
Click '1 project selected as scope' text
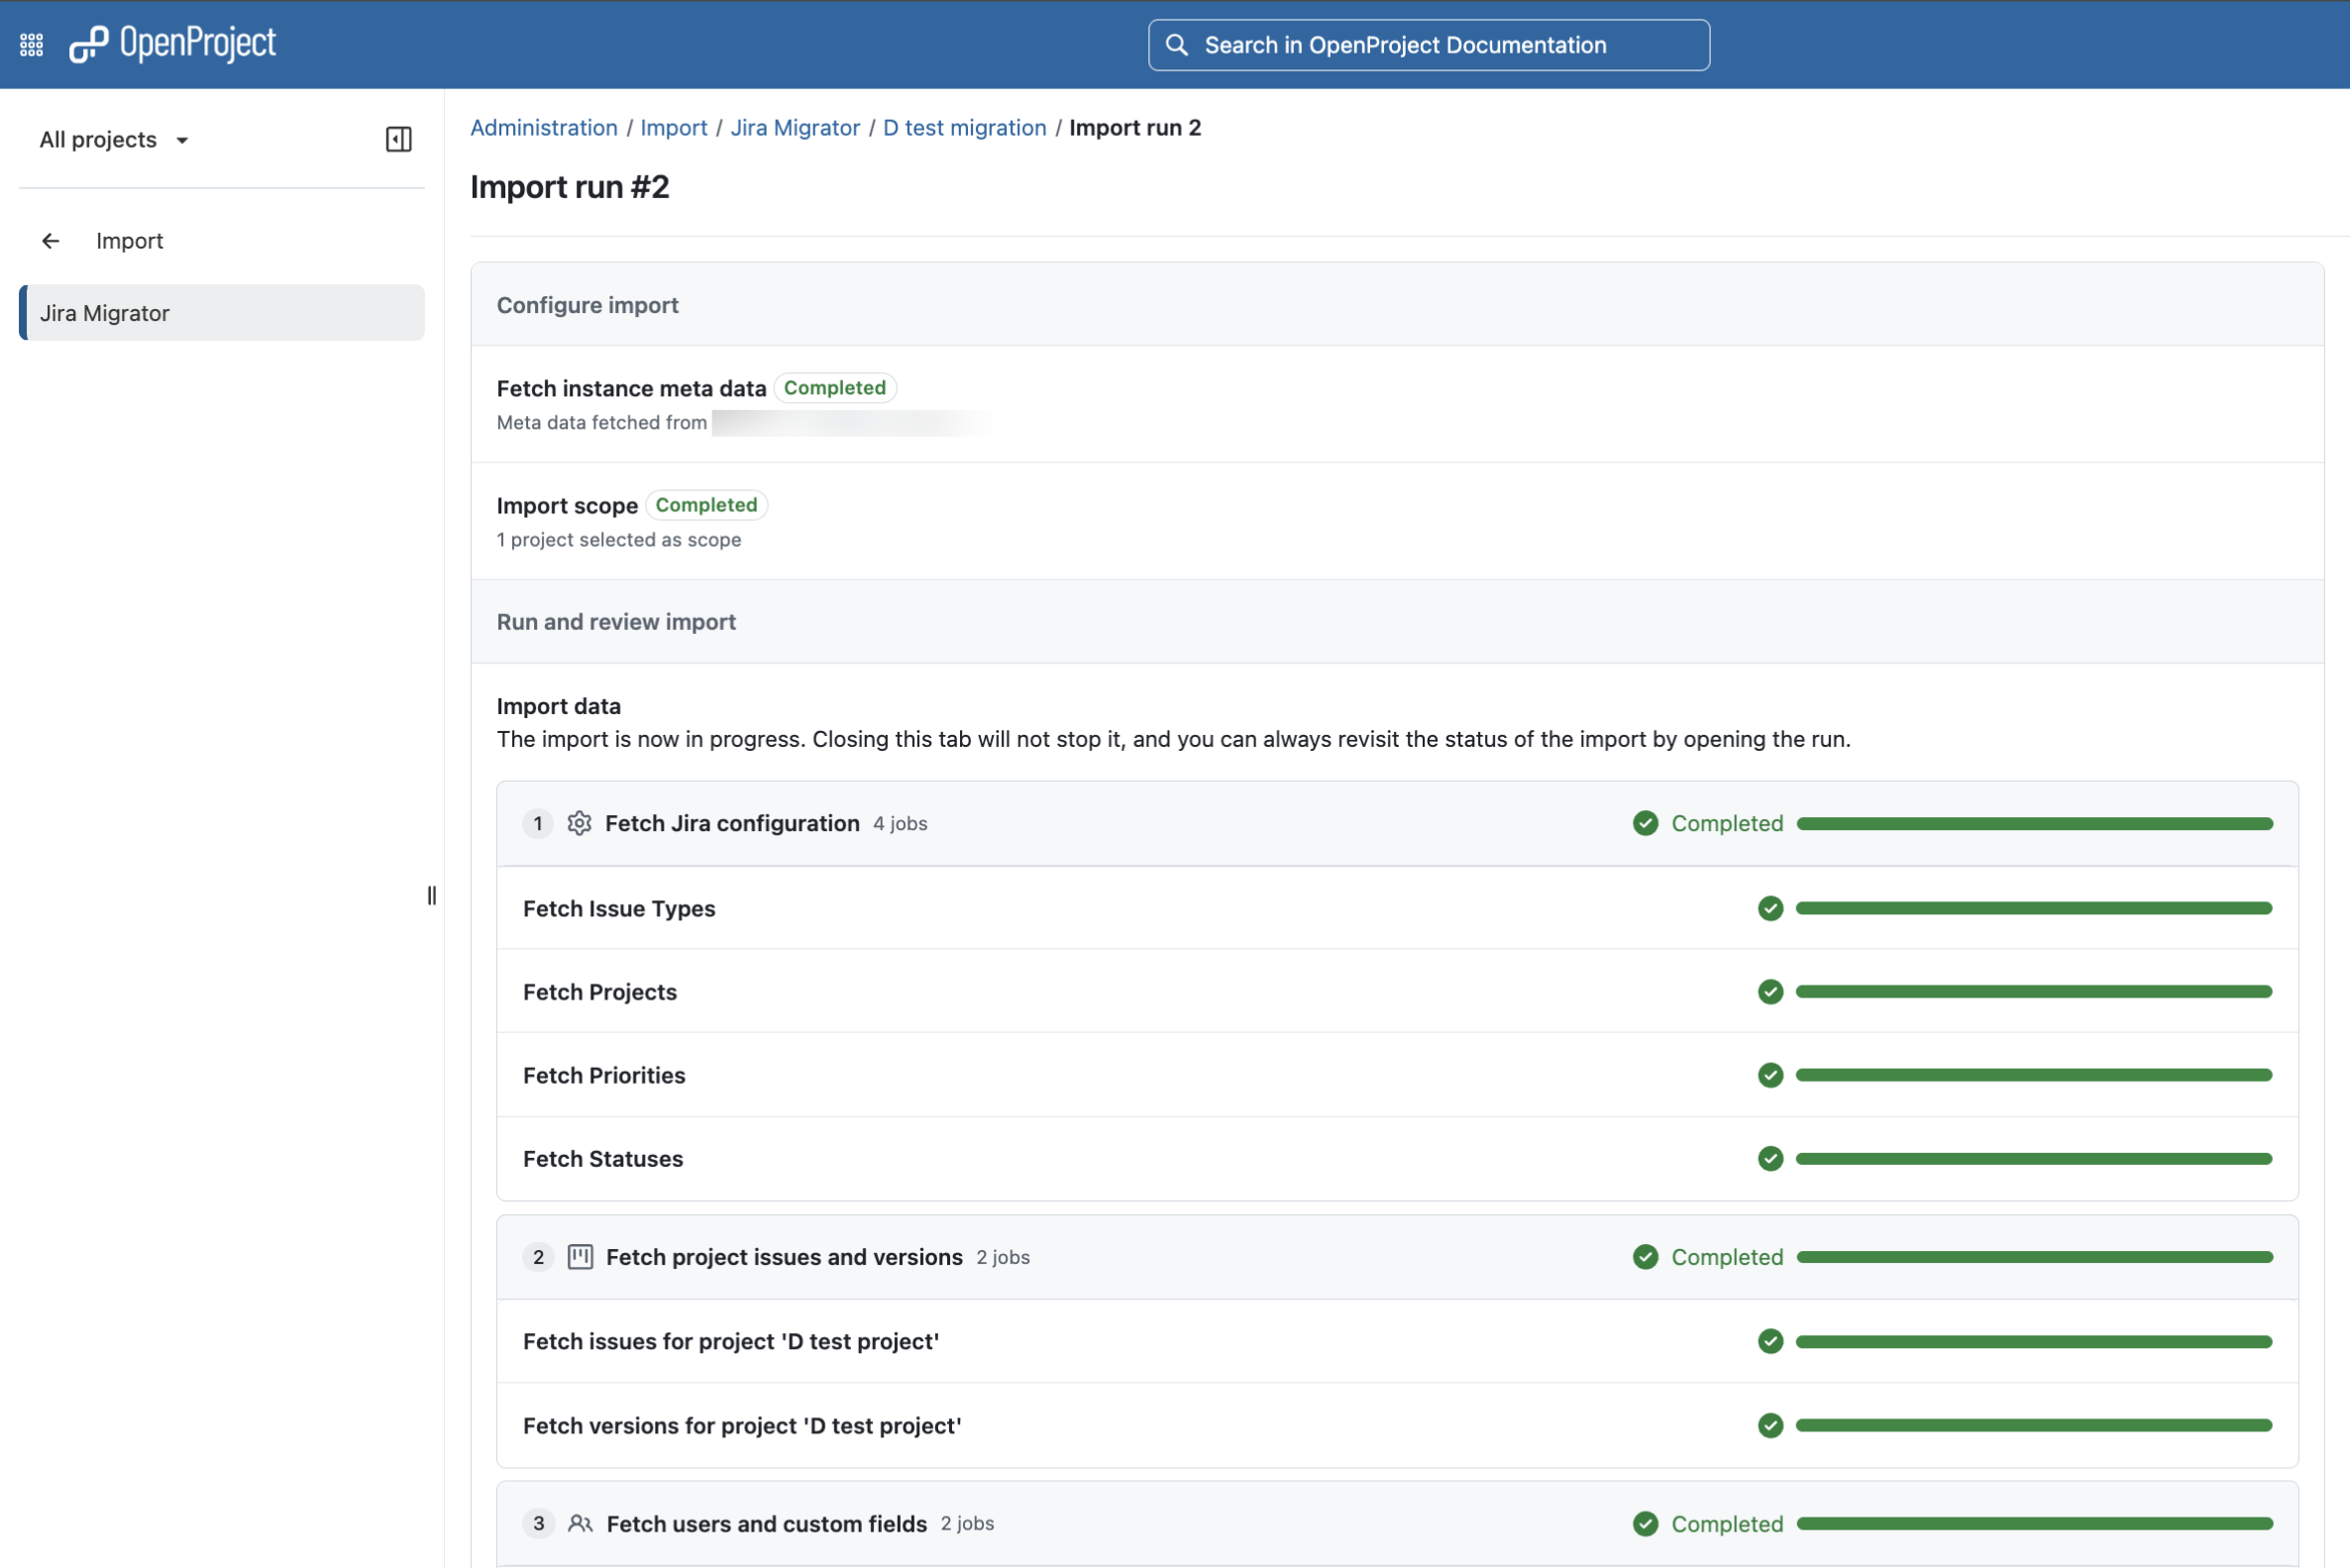[x=619, y=540]
